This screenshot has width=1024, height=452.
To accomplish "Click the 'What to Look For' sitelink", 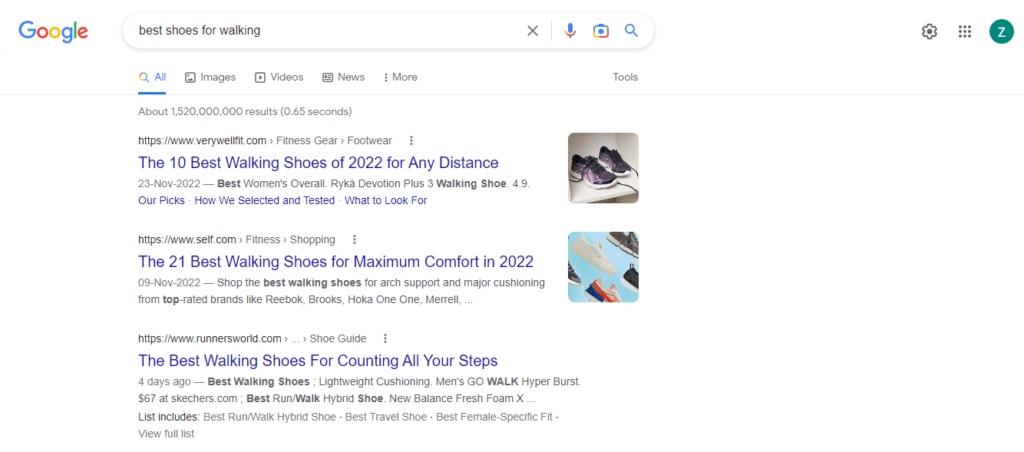I will (385, 201).
